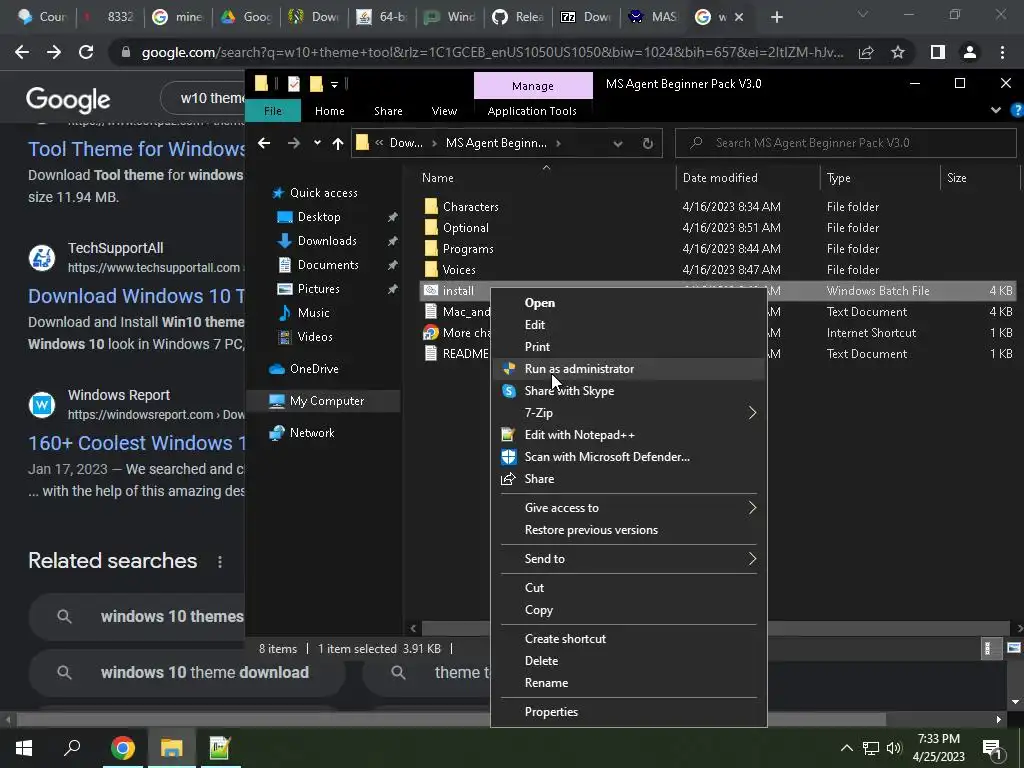Select Quick access in the sidebar
This screenshot has width=1024, height=768.
(323, 193)
